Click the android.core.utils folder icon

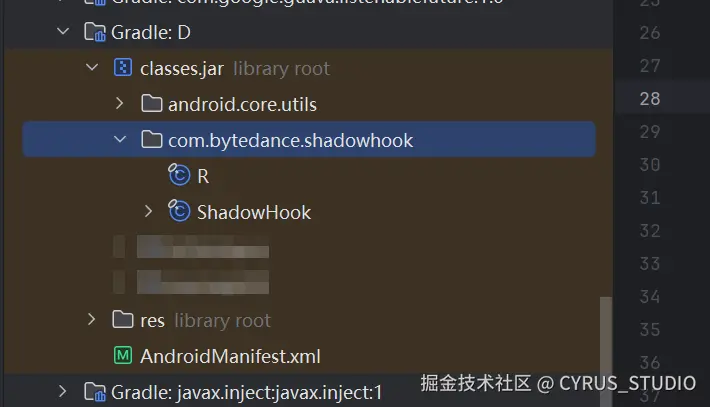[x=152, y=104]
